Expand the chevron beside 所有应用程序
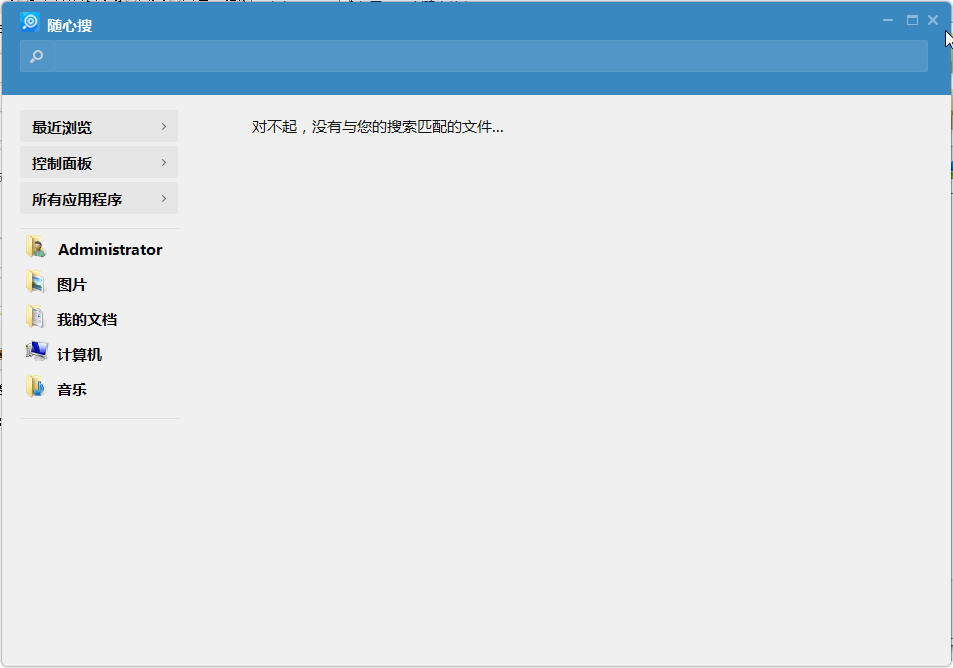This screenshot has width=953, height=668. click(x=163, y=198)
